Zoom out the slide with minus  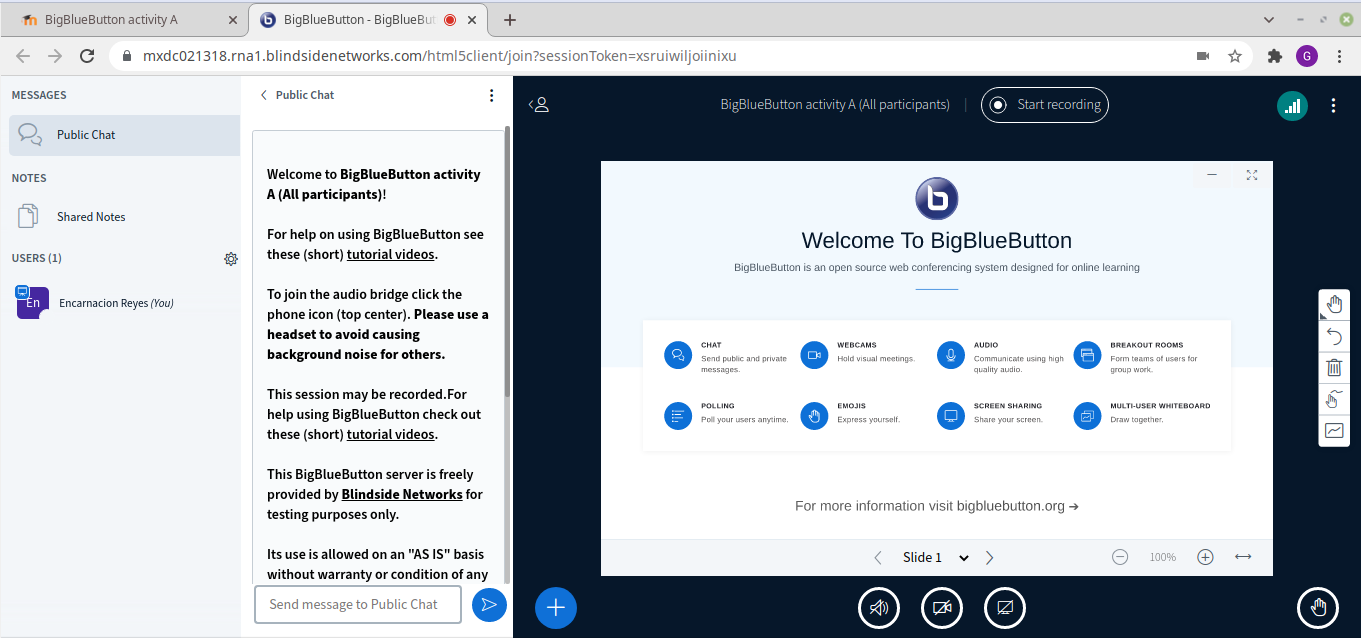1120,557
